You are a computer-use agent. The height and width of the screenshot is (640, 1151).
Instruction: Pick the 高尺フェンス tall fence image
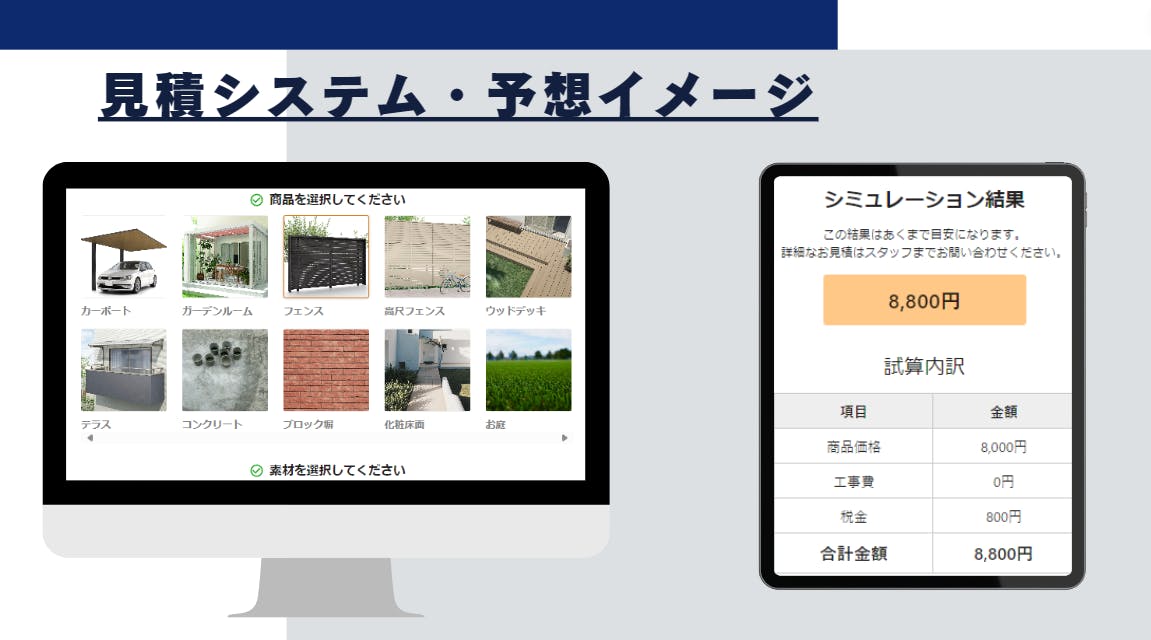(x=427, y=257)
